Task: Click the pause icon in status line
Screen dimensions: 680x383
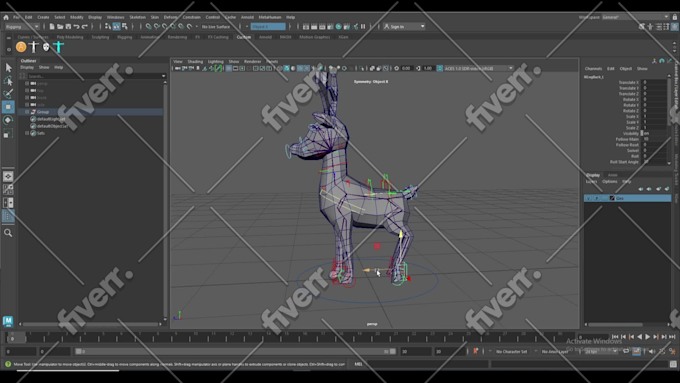Action: coord(363,27)
